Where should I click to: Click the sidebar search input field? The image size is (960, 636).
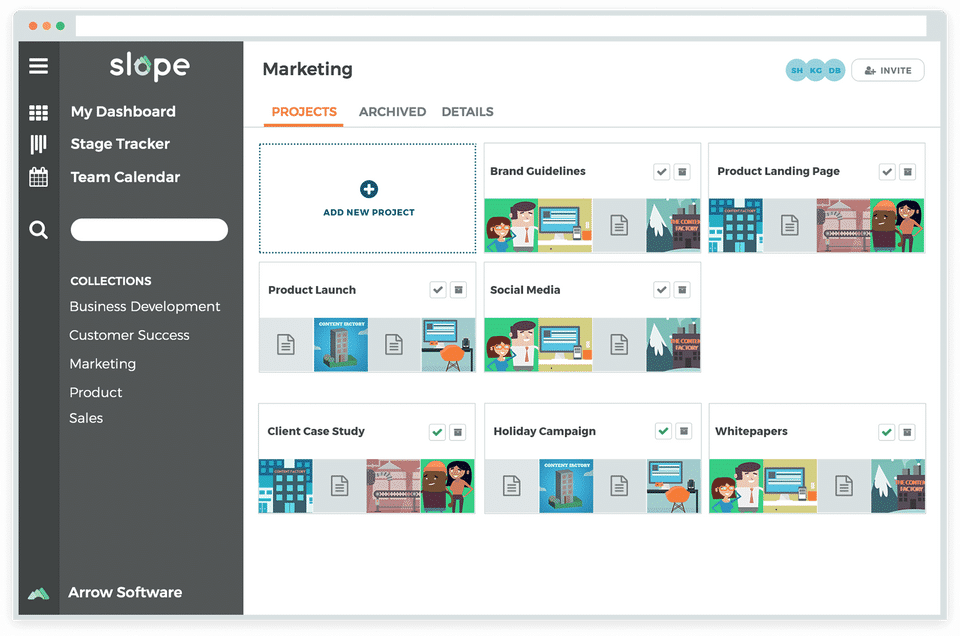[x=149, y=230]
